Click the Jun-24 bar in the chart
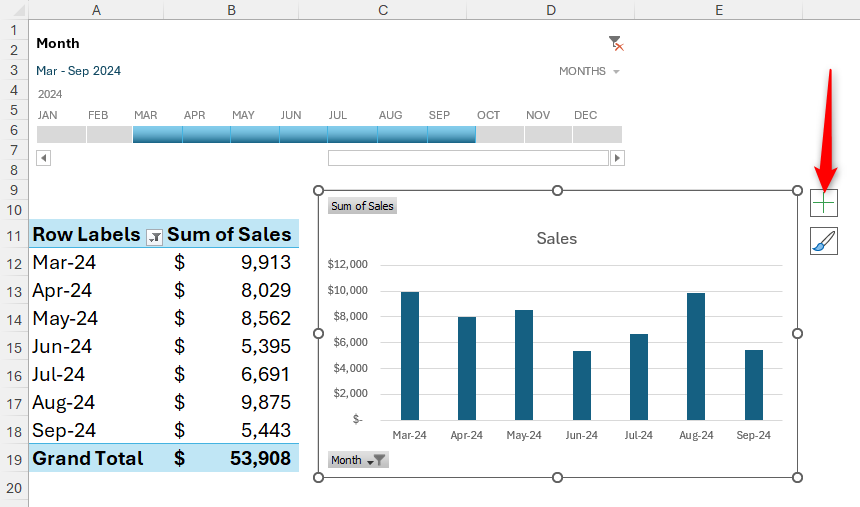Image resolution: width=860 pixels, height=507 pixels. pos(582,386)
